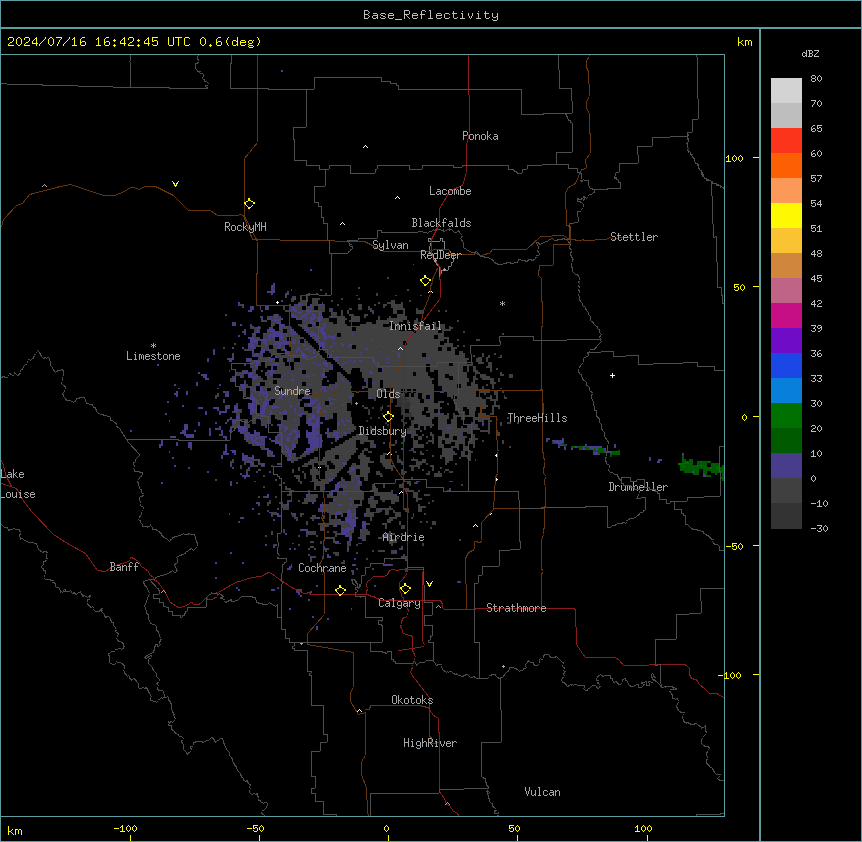The height and width of the screenshot is (842, 862).
Task: Click the -30 value on the dBZ scale
Action: coord(819,528)
